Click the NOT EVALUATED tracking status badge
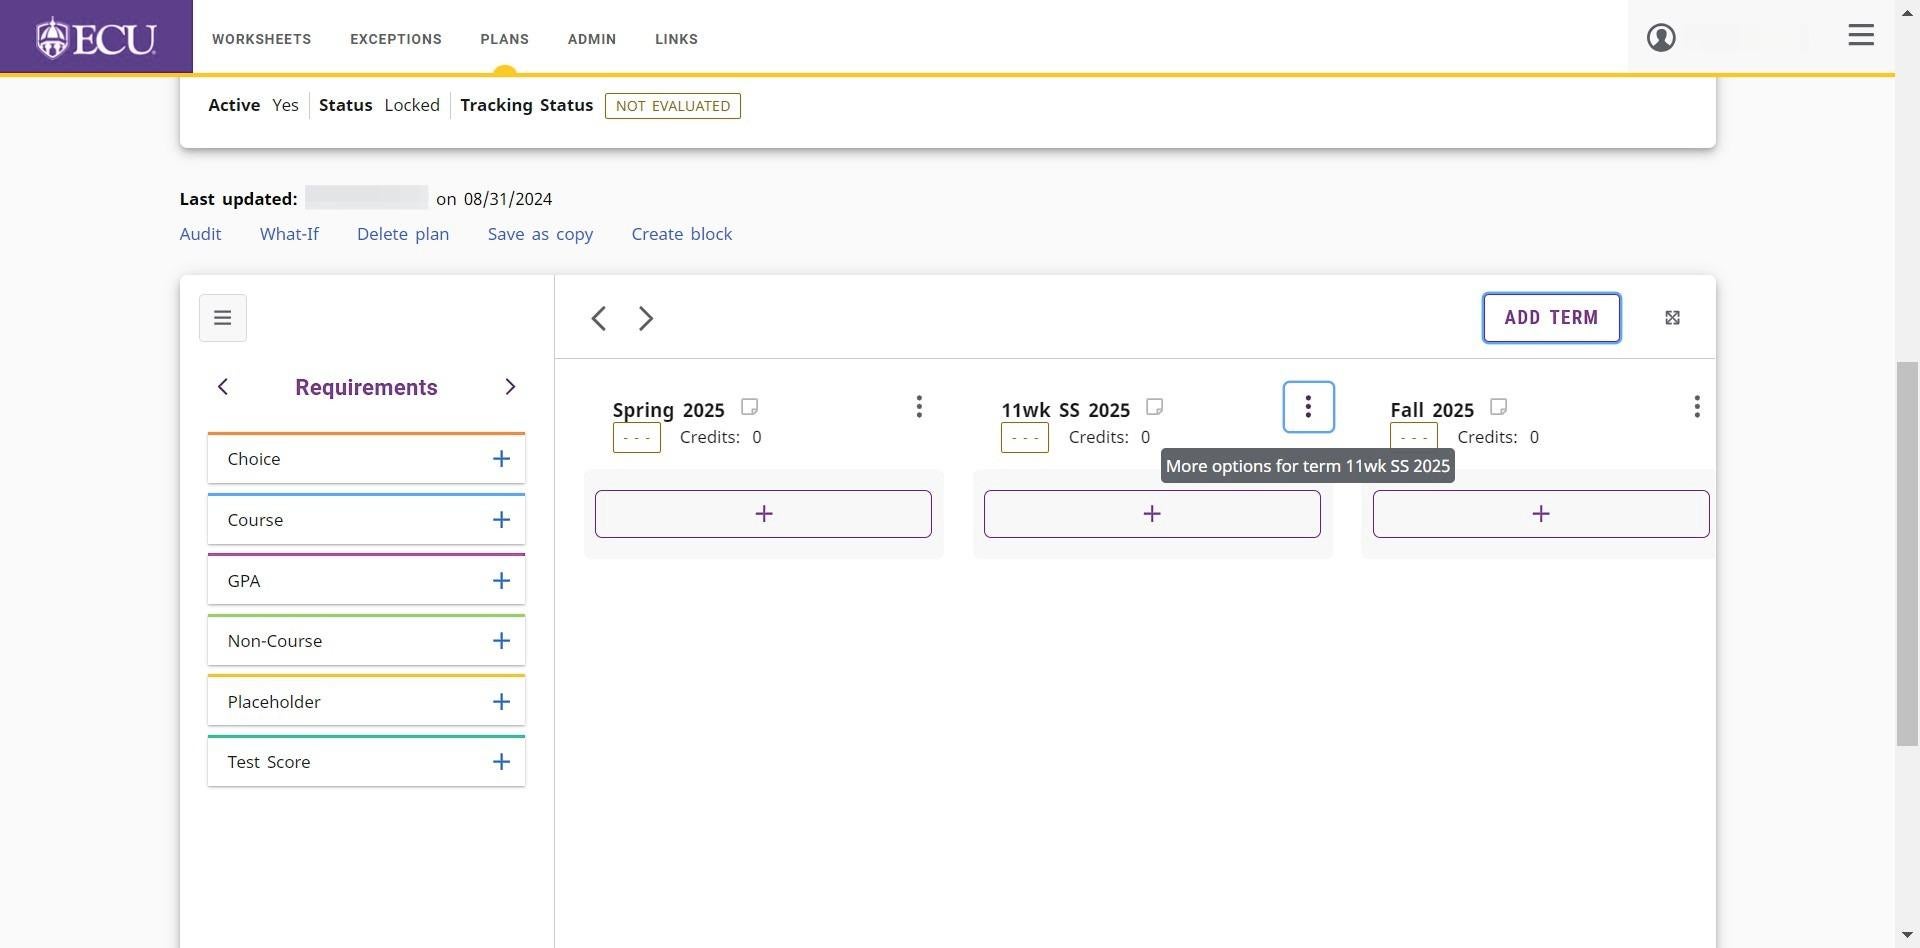Screen dimensions: 1920x948 coord(673,106)
